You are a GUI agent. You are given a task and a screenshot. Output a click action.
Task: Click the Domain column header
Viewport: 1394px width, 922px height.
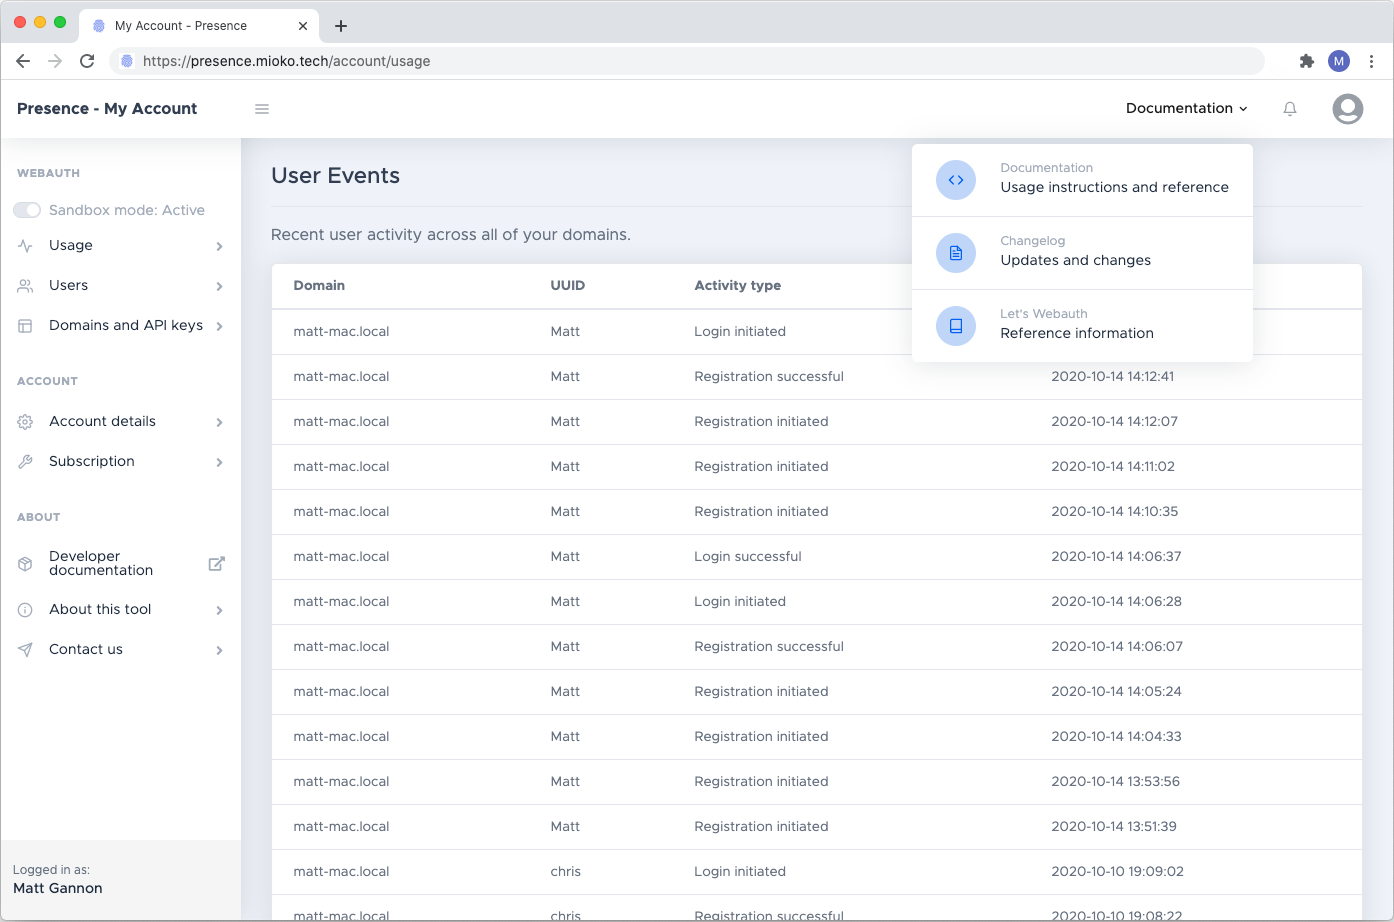pyautogui.click(x=319, y=286)
